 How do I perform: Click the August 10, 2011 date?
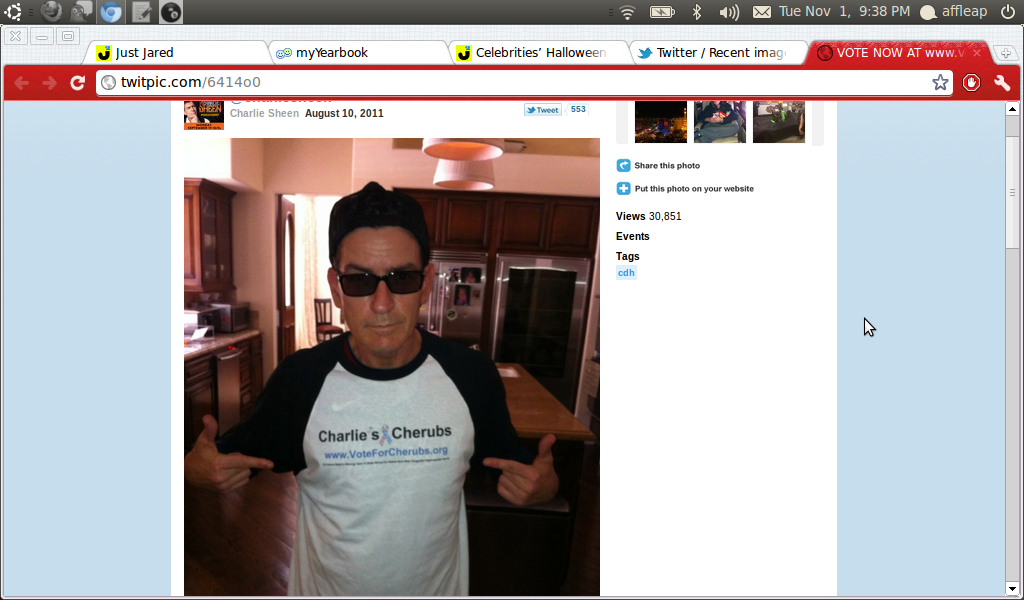click(344, 114)
